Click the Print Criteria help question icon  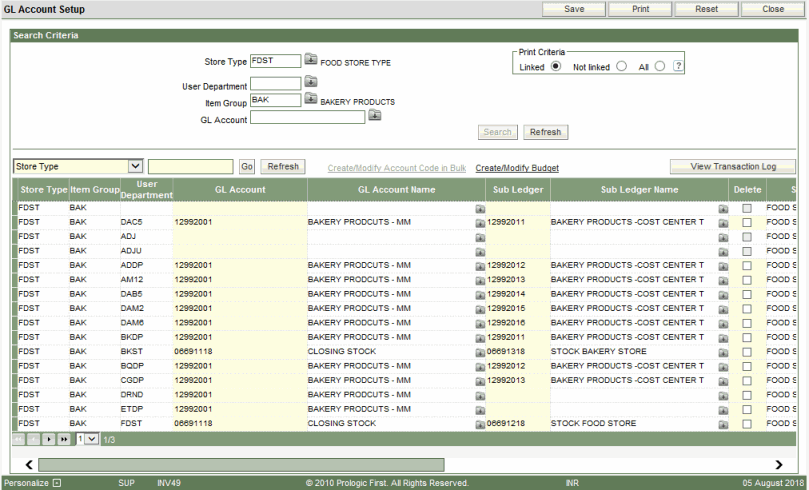point(678,66)
